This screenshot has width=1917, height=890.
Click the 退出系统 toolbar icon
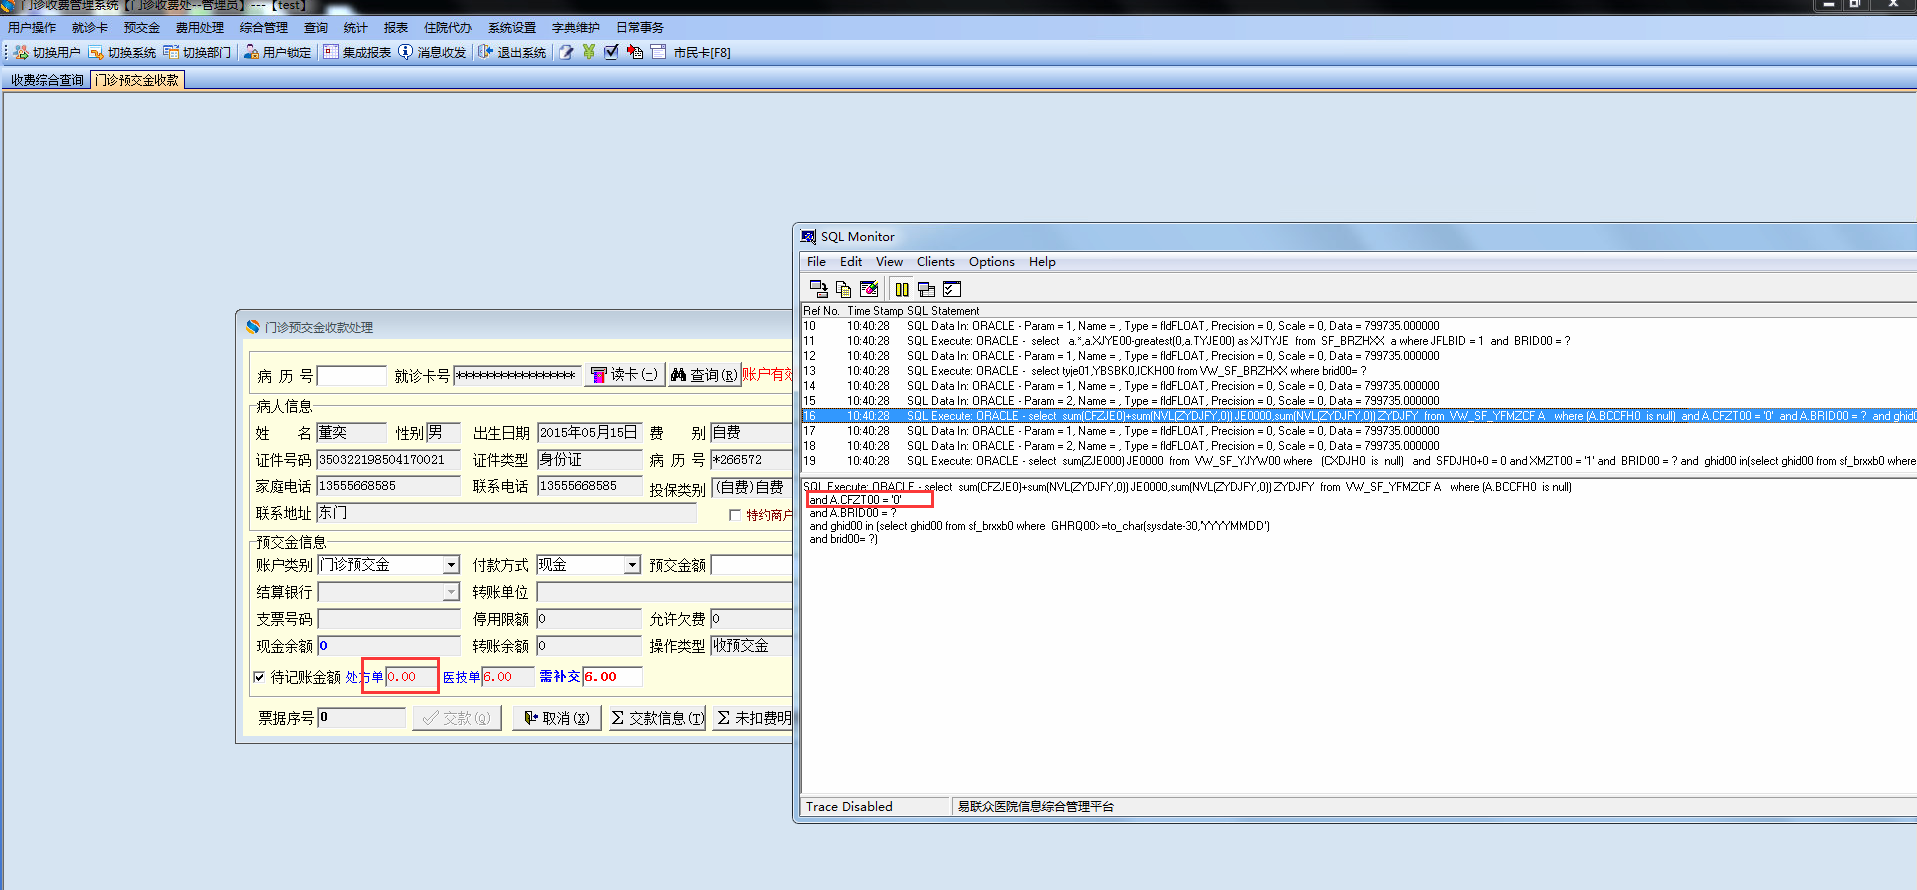[x=485, y=52]
